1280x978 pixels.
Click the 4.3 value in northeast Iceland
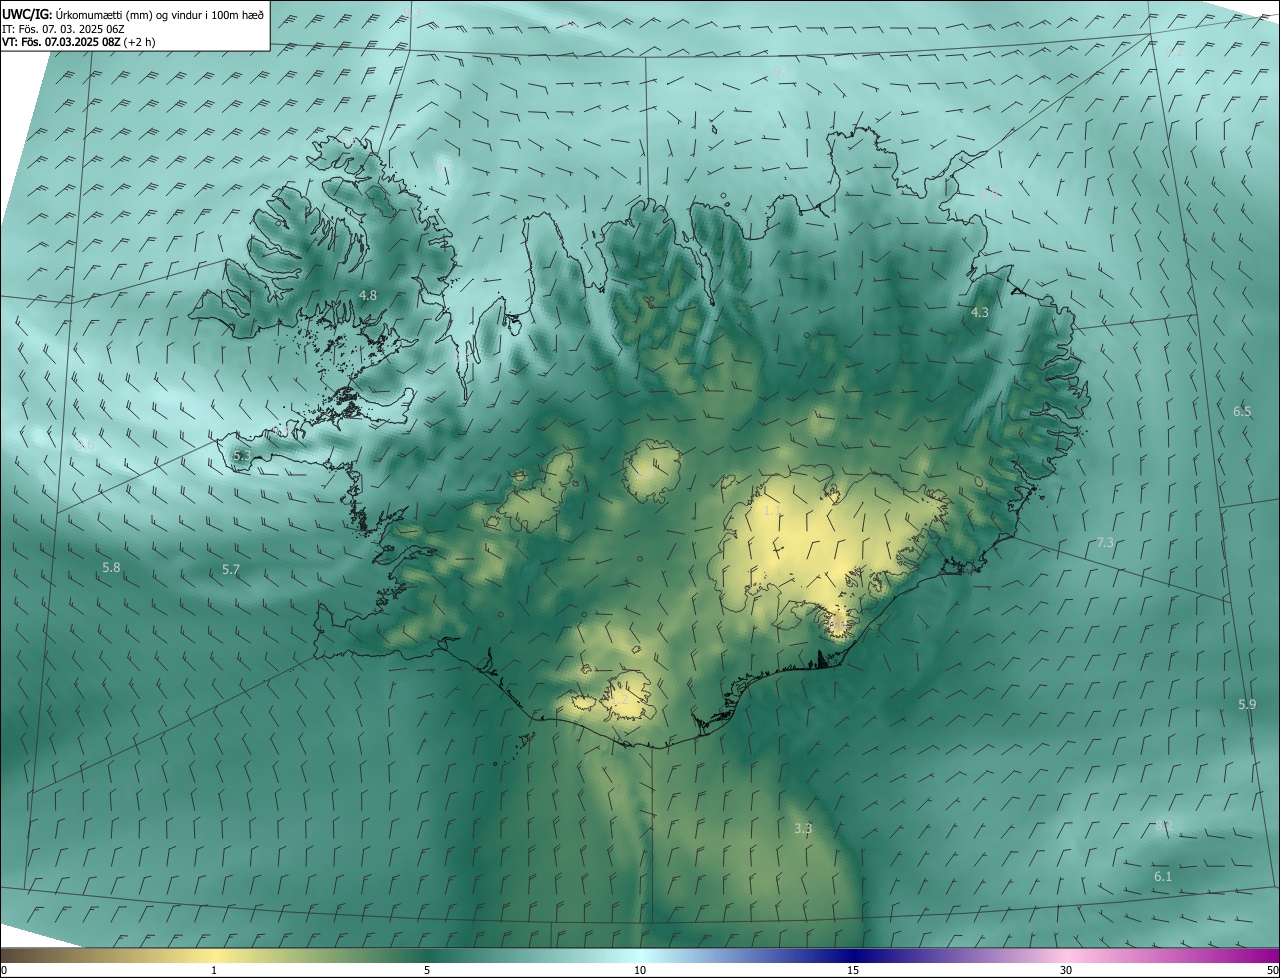(x=980, y=312)
